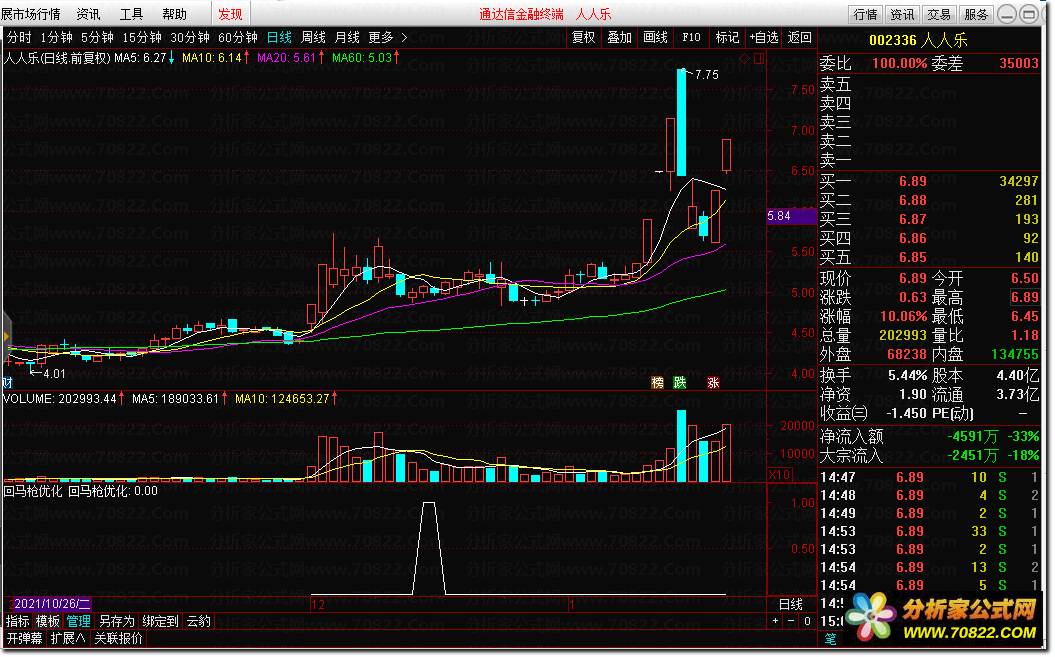
Task: Open the 发现 tab in menu bar
Action: 230,14
